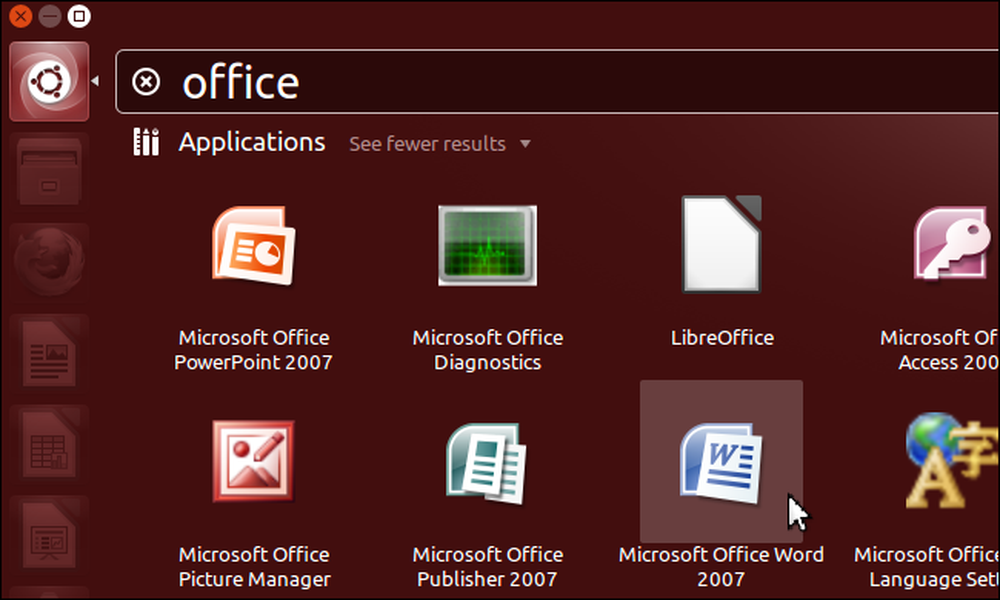
Task: Click the Microsoft Office Publisher 2007 label
Action: 488,566
